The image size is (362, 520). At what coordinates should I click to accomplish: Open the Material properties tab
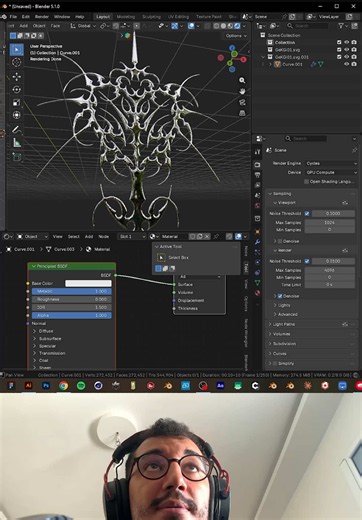coord(257,293)
